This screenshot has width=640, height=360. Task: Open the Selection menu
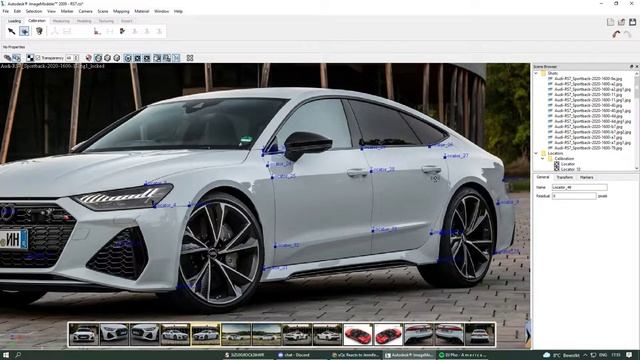pos(34,11)
